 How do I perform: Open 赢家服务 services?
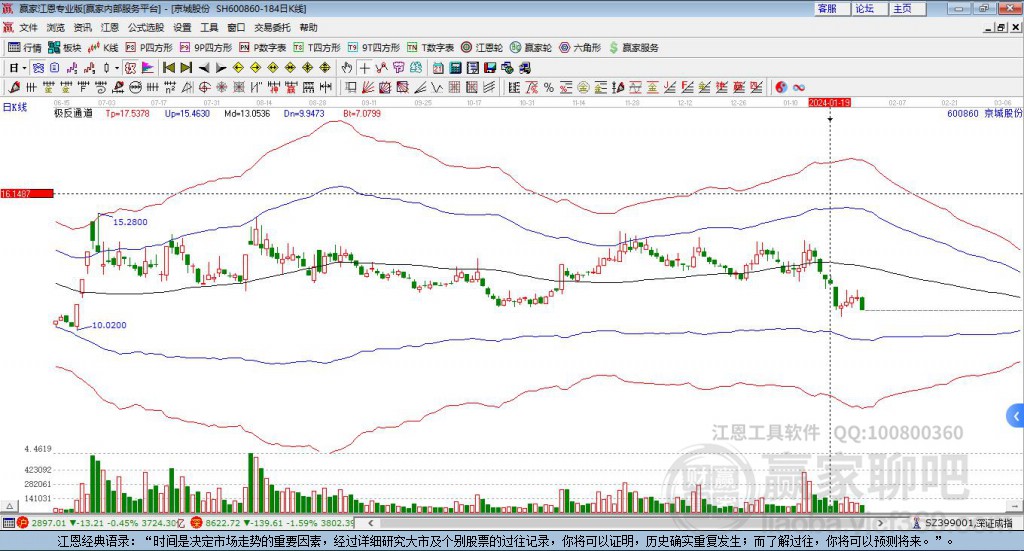click(633, 48)
